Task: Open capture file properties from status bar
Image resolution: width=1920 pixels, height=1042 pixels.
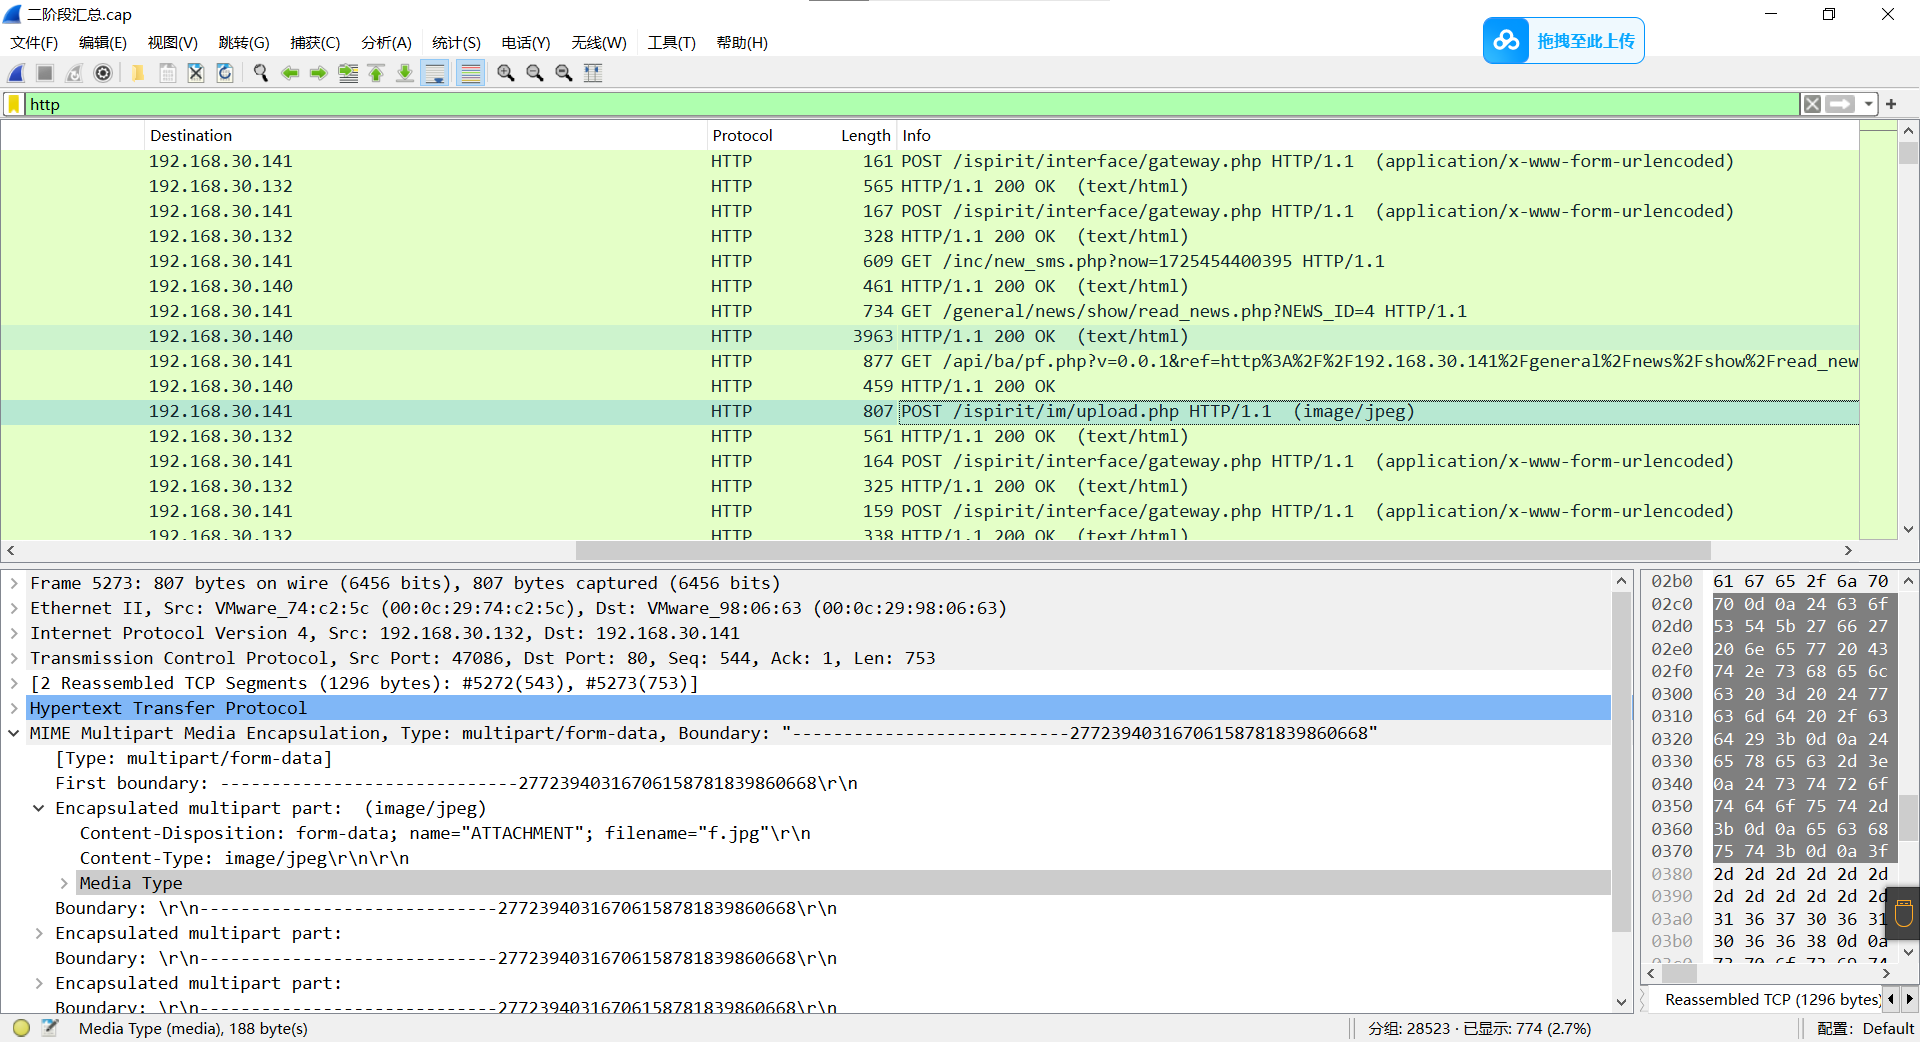Action: tap(50, 1027)
